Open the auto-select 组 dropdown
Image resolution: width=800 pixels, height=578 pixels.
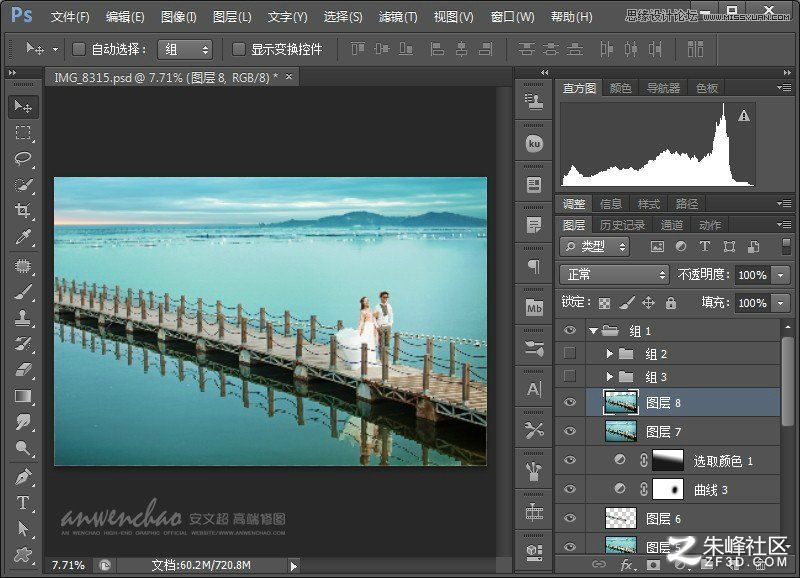pyautogui.click(x=185, y=49)
